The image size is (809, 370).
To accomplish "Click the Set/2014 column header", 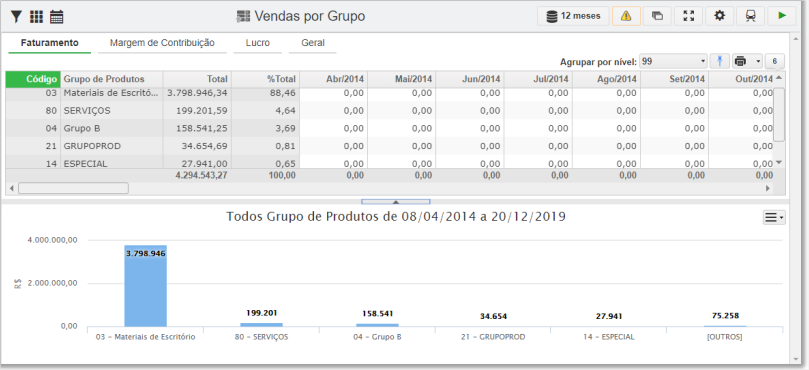I will point(674,79).
